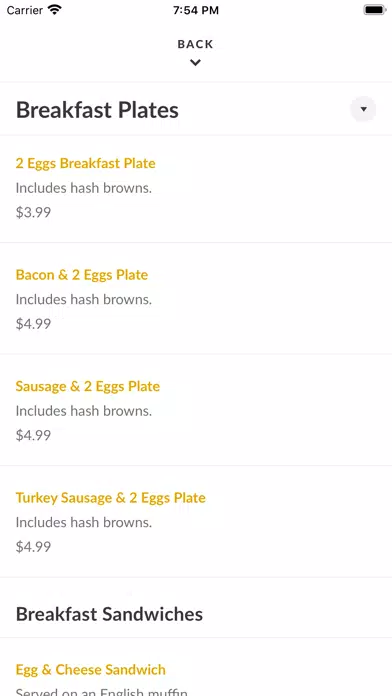Click the down chevron below BACK
The height and width of the screenshot is (696, 392).
point(195,63)
